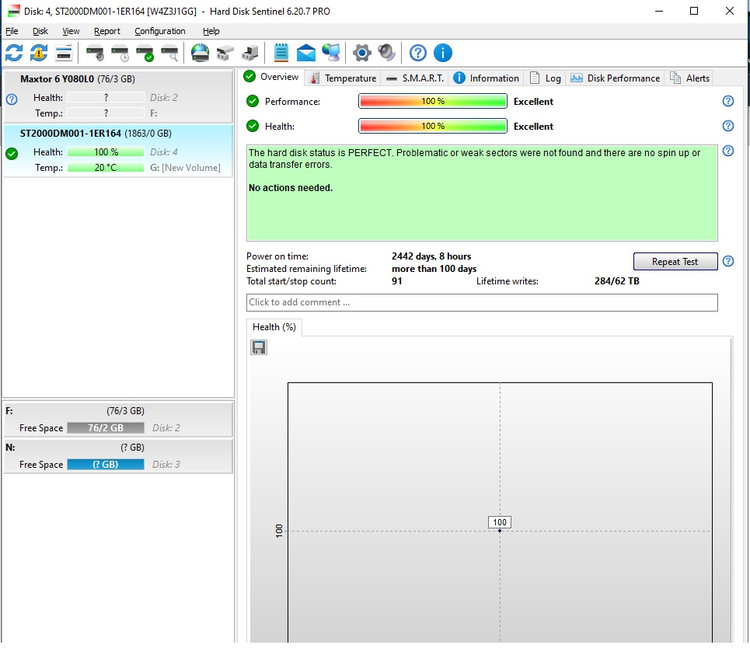Click the globe over disk icon
Viewport: 750px width, 662px height.
click(200, 53)
